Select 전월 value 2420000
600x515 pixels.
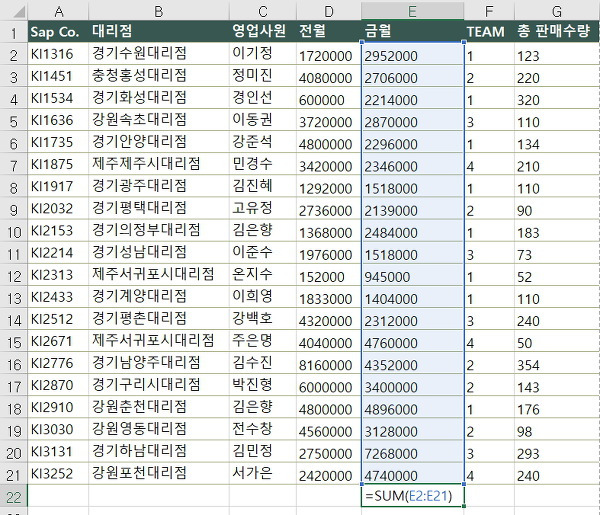pos(329,474)
